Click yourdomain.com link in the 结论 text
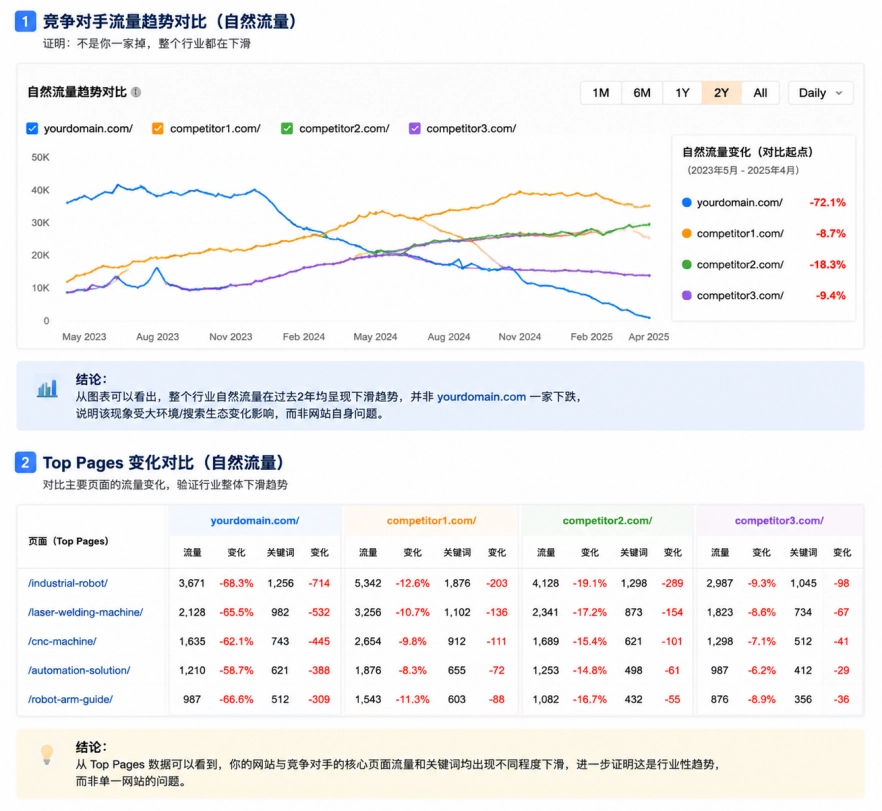 click(482, 397)
